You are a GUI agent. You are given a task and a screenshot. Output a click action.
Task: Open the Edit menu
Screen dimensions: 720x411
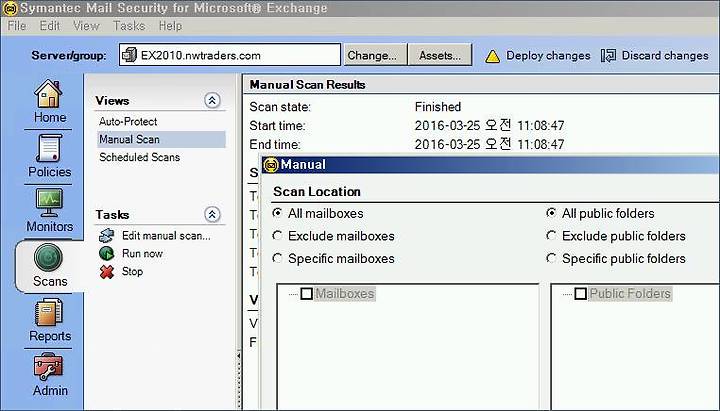click(50, 26)
